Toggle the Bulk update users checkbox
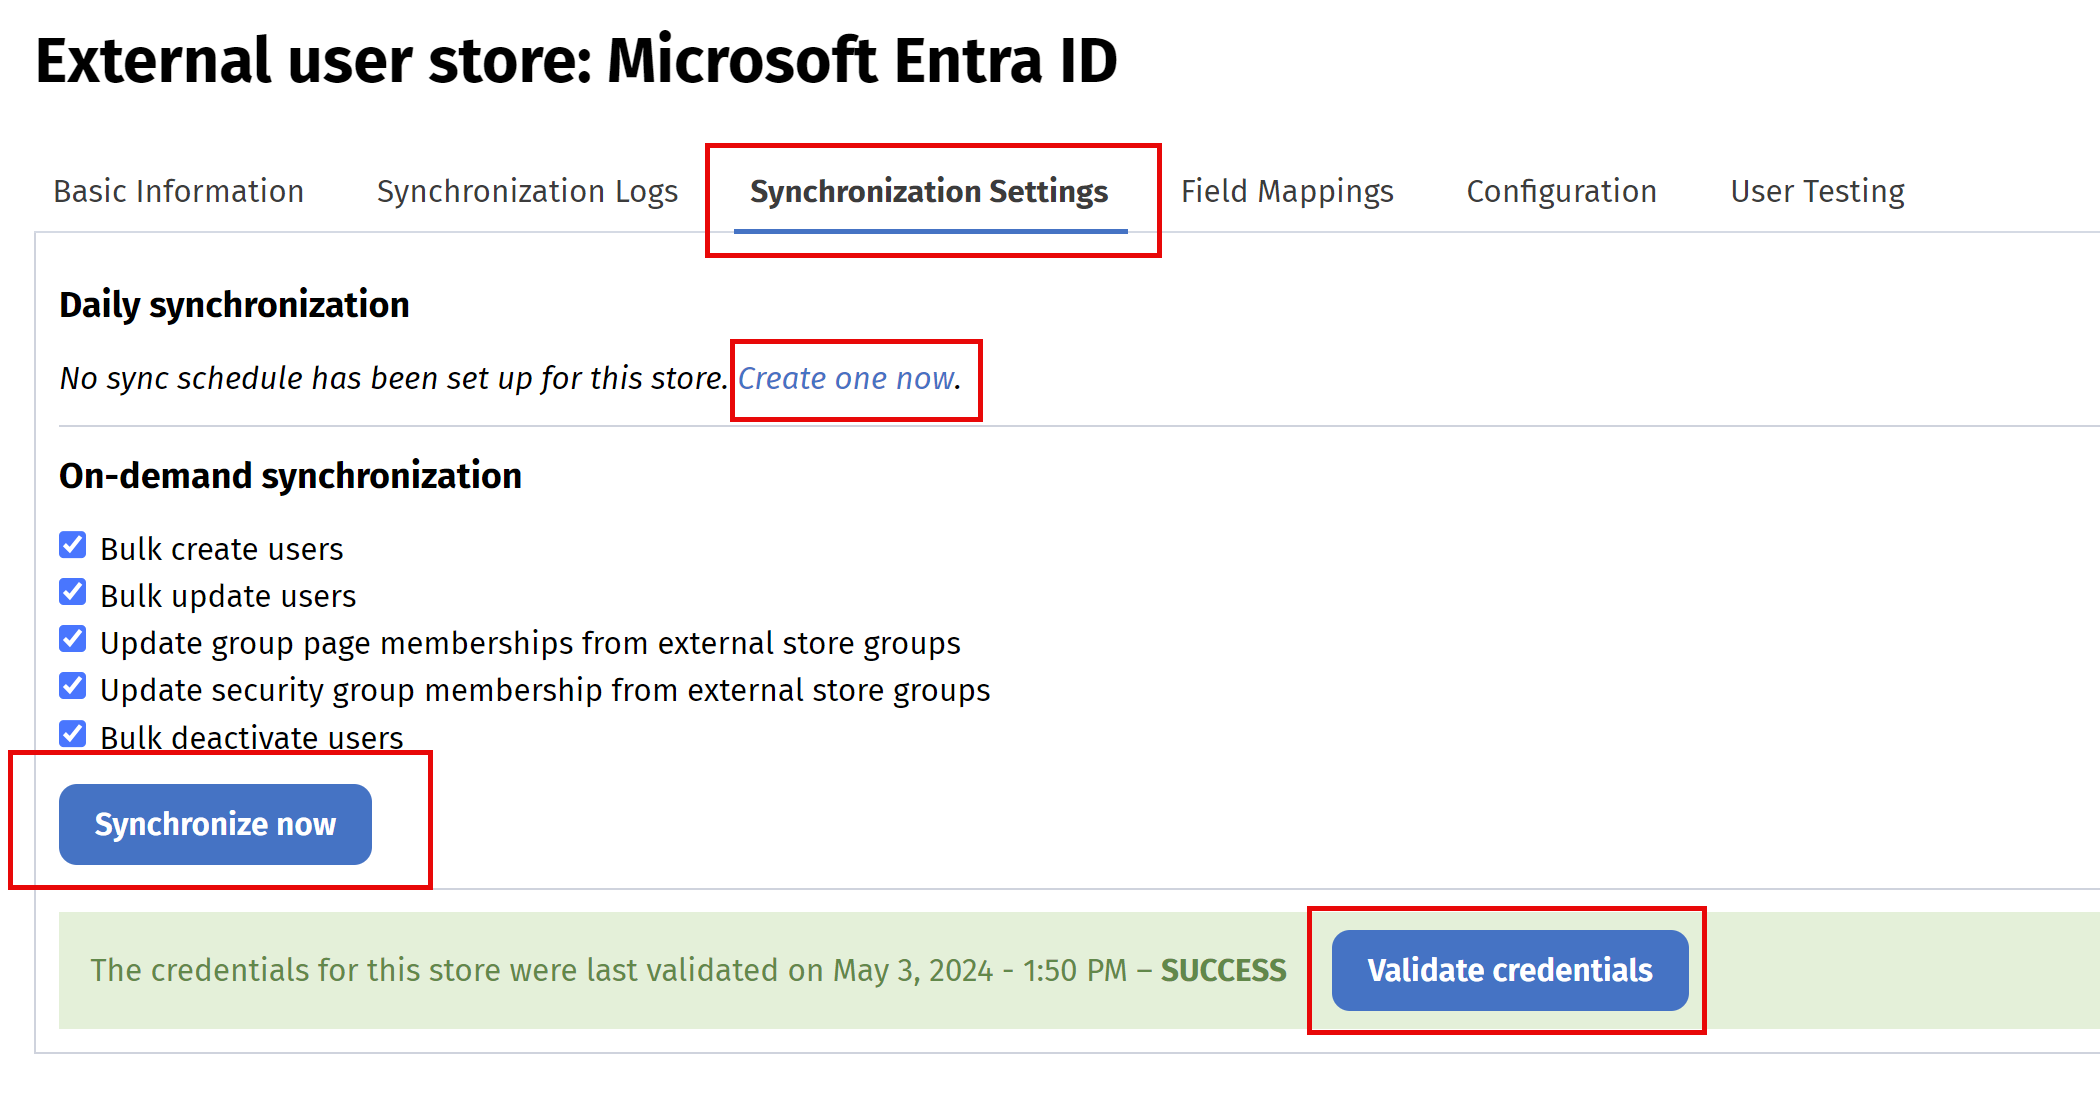 click(72, 593)
